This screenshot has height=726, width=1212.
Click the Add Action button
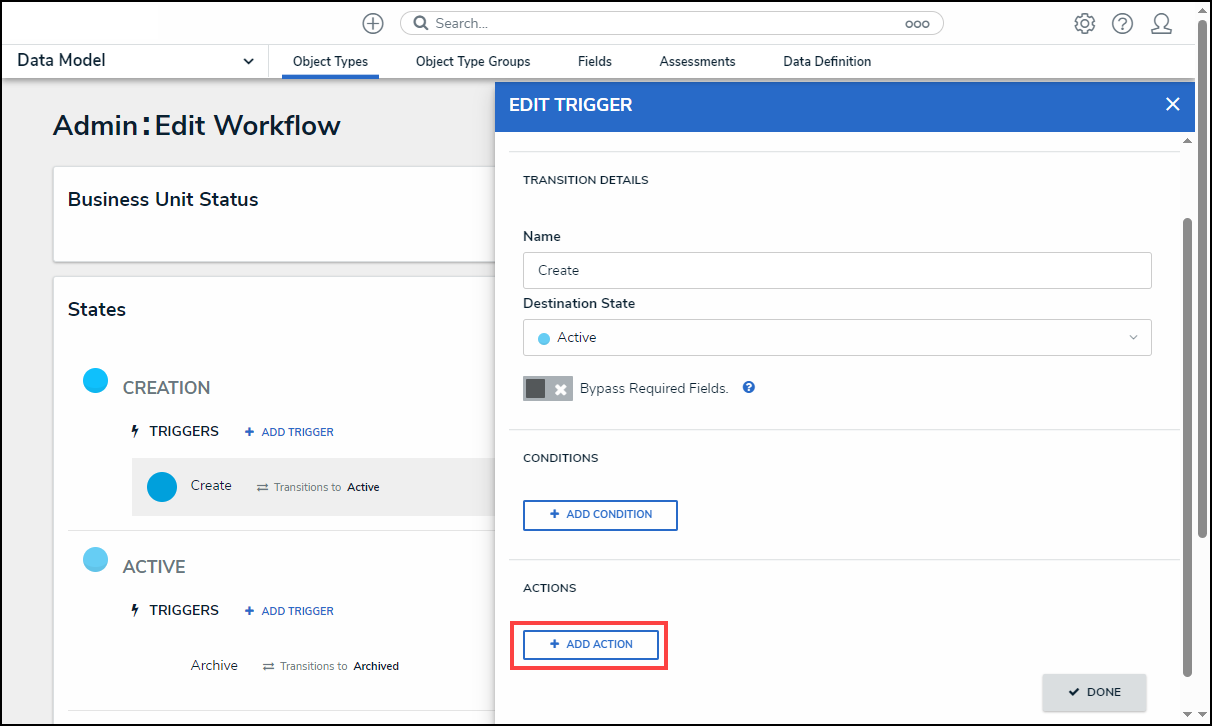coord(591,644)
